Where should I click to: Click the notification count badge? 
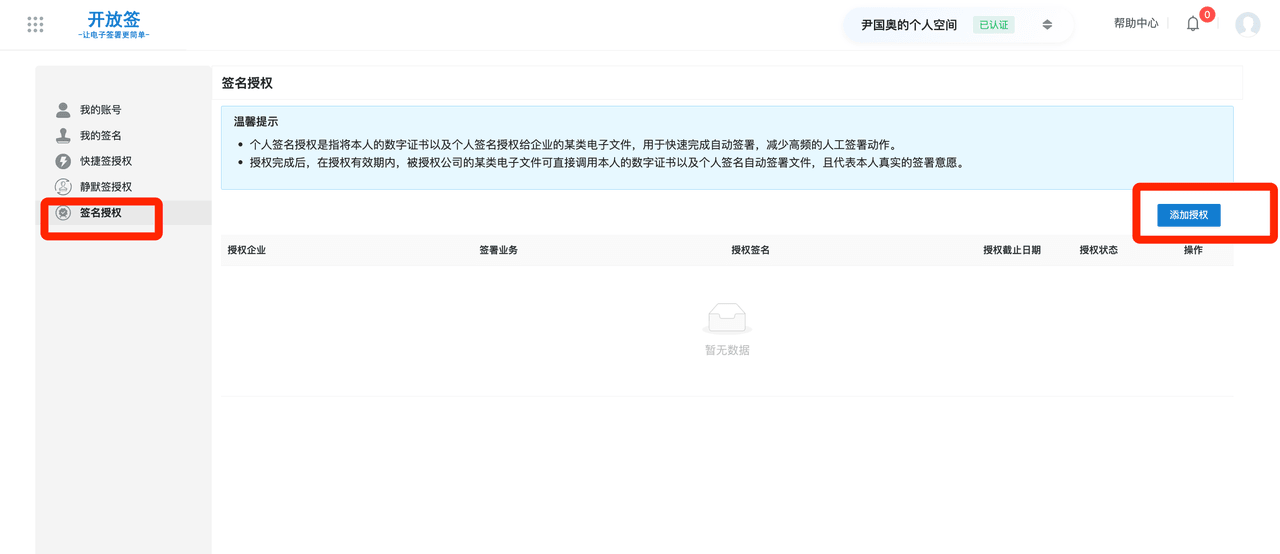tap(1207, 14)
